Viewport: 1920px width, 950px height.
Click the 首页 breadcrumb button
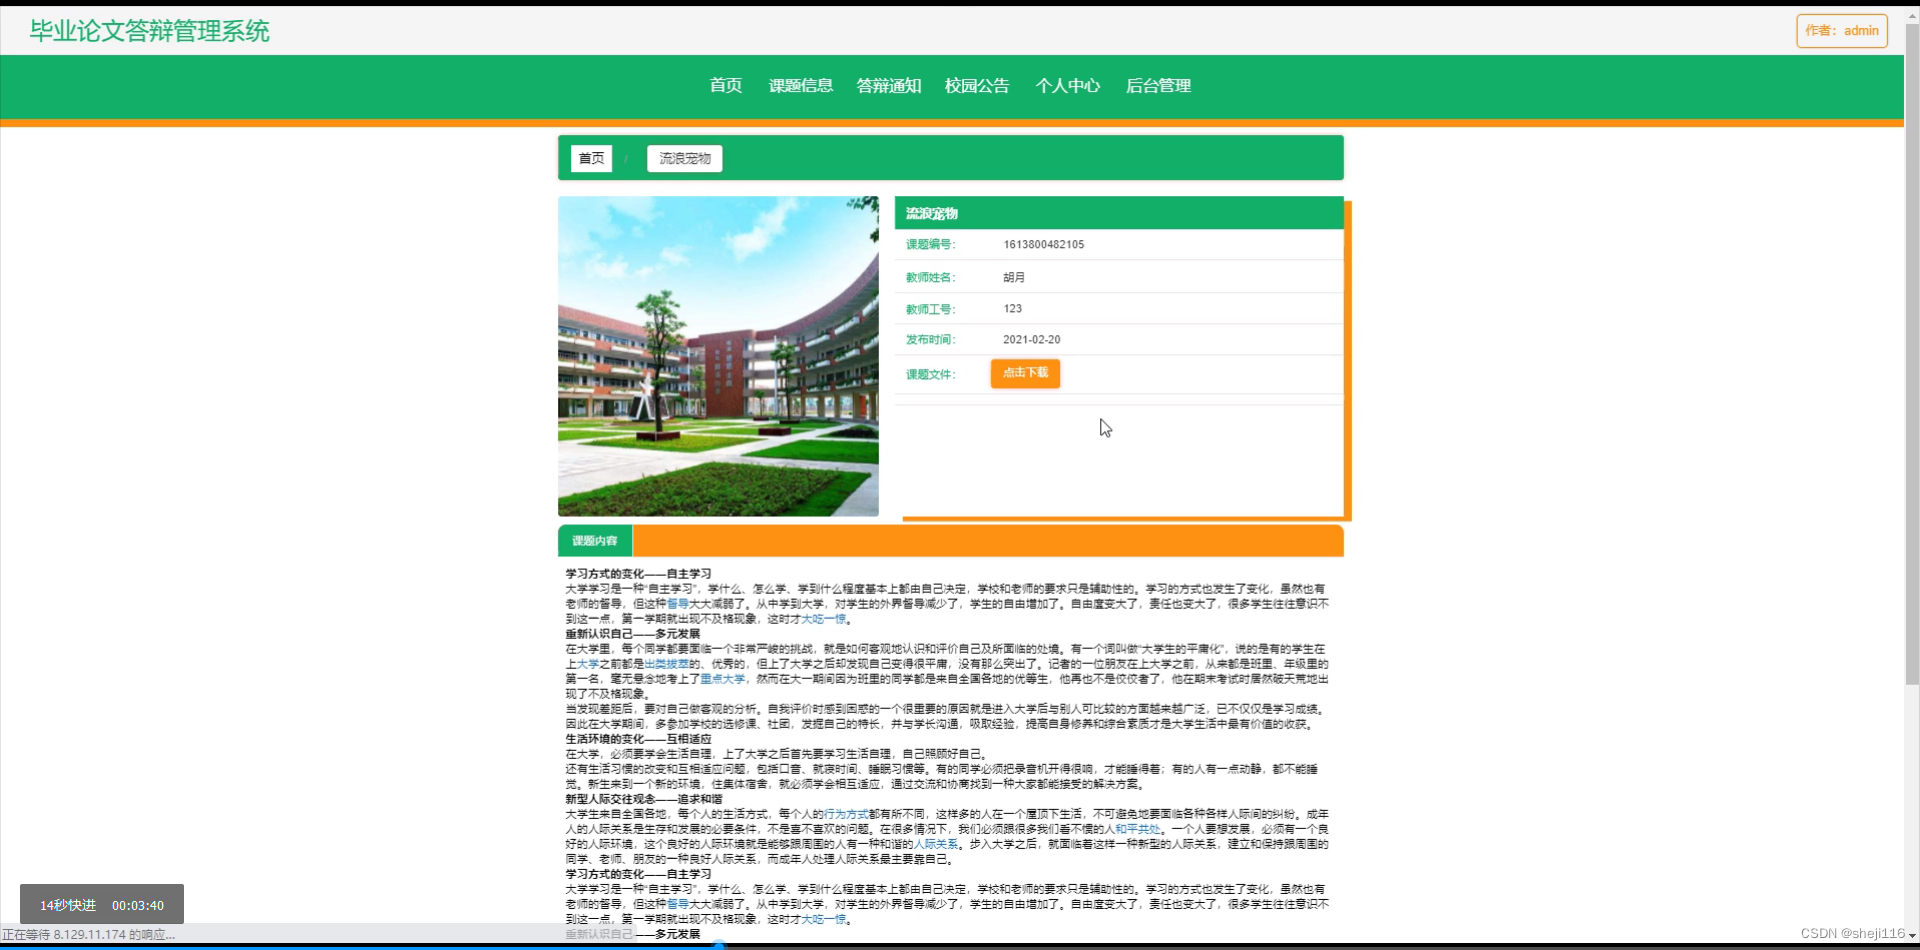click(x=590, y=158)
